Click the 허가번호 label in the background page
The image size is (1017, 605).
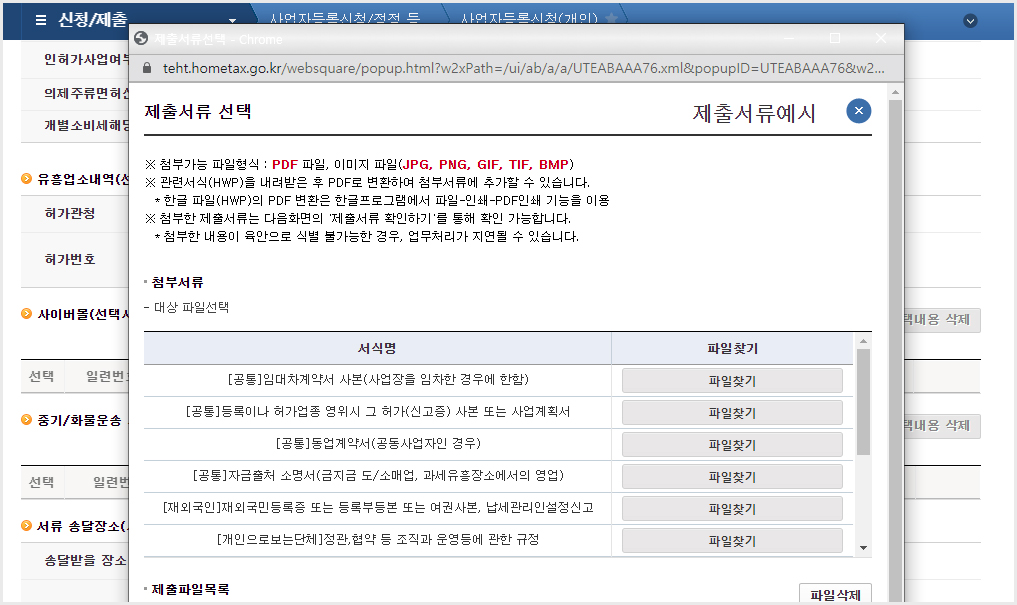pos(69,259)
